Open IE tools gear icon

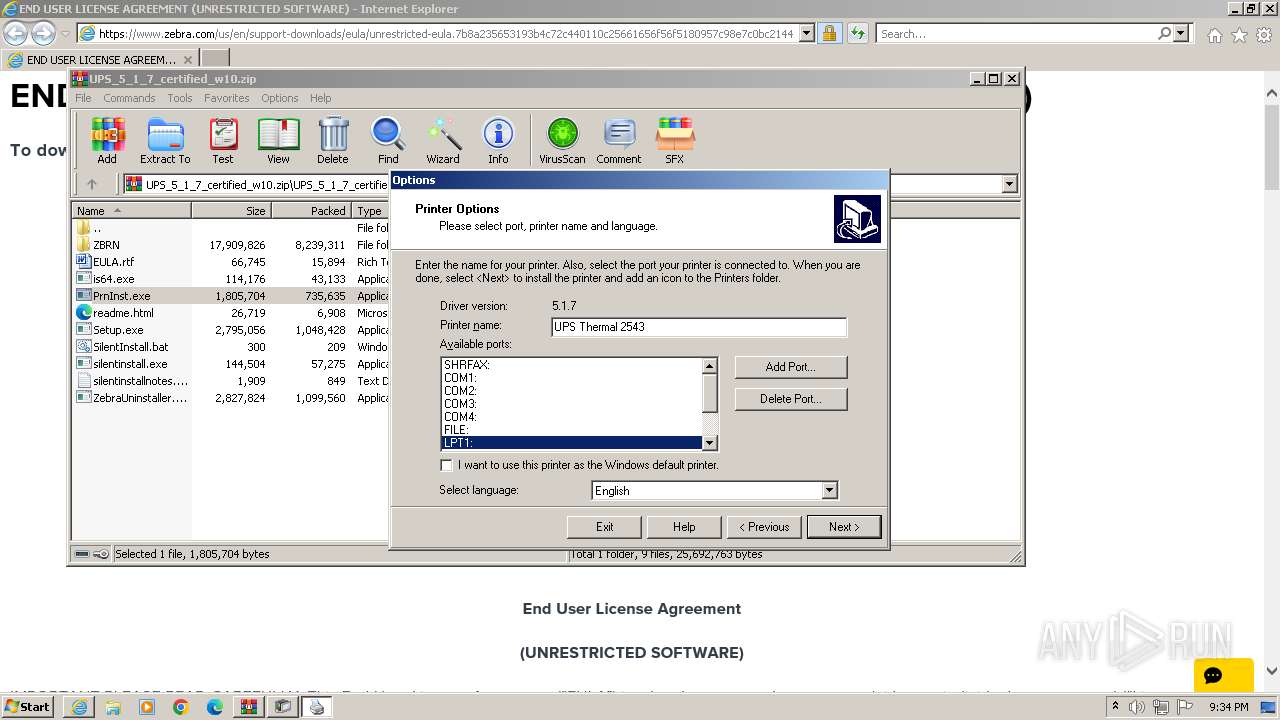pos(1264,34)
